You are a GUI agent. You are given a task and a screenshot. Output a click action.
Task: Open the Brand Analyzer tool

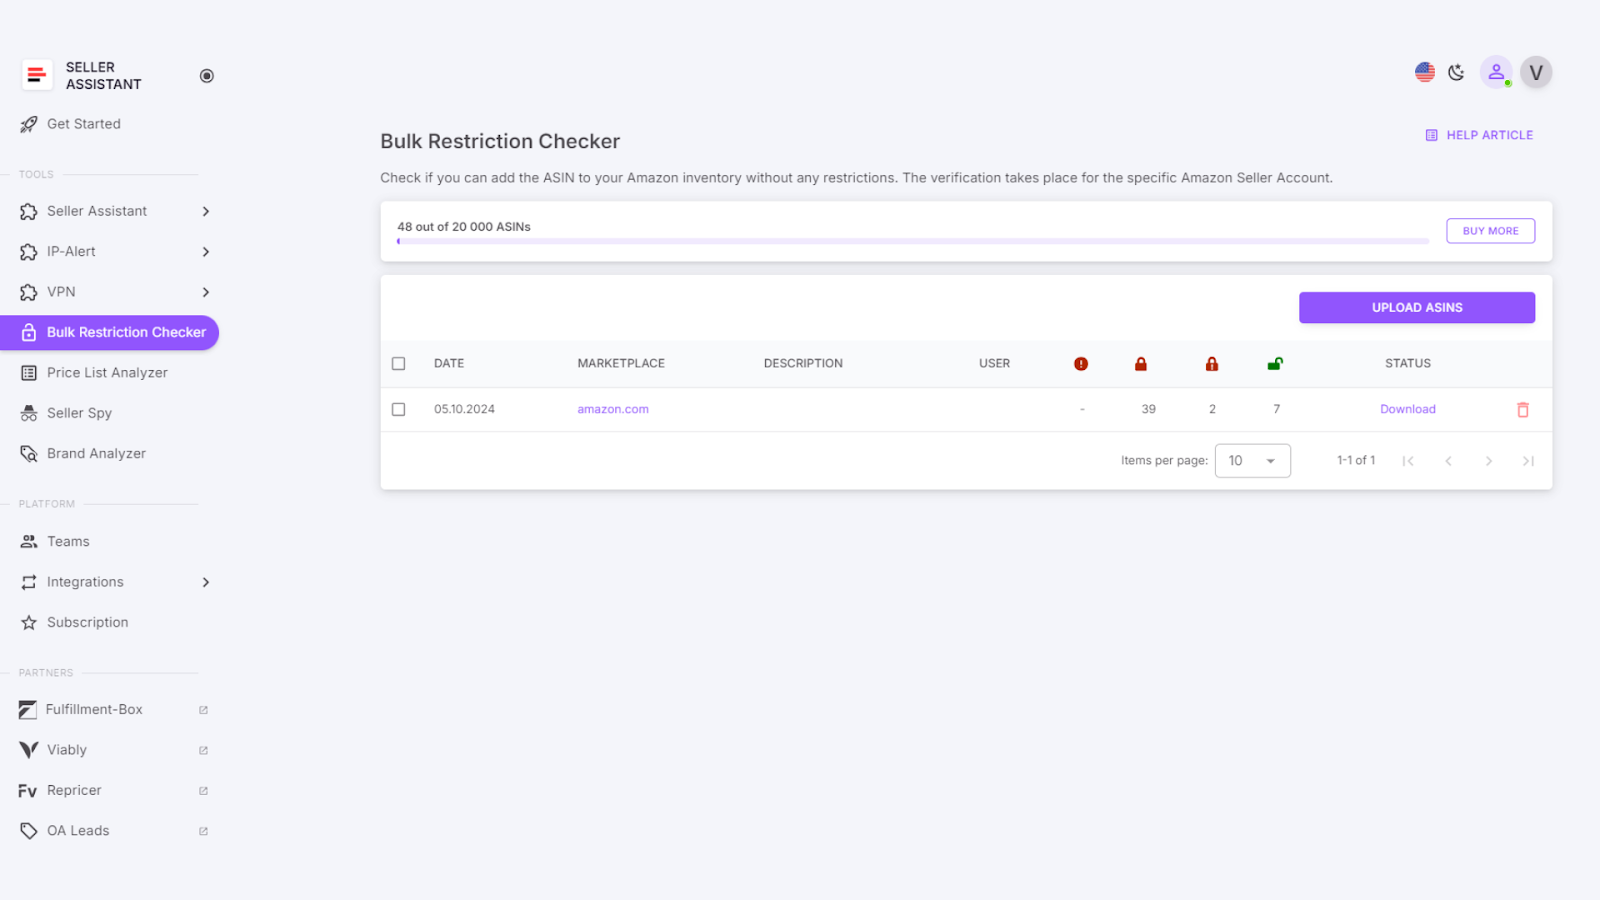click(x=96, y=452)
